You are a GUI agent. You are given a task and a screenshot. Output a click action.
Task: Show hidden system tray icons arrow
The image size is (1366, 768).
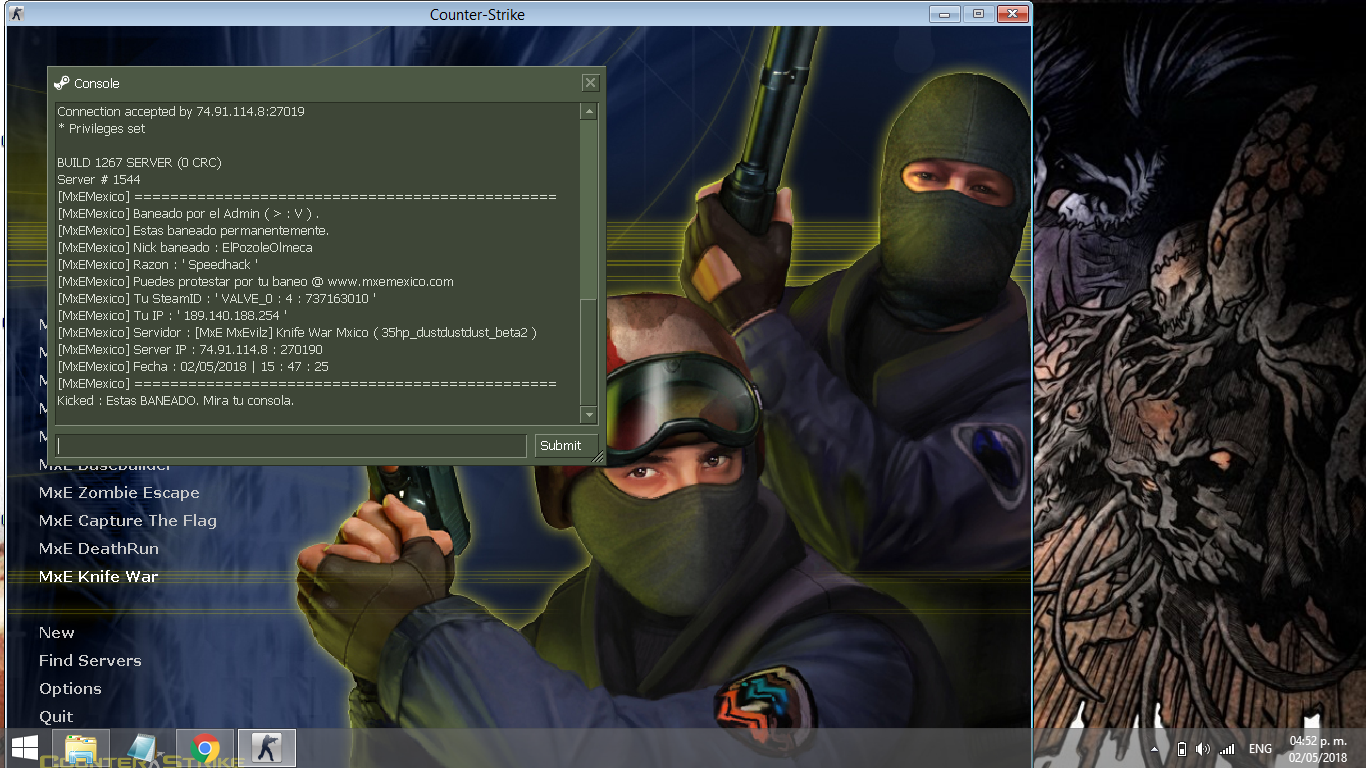pyautogui.click(x=1155, y=749)
